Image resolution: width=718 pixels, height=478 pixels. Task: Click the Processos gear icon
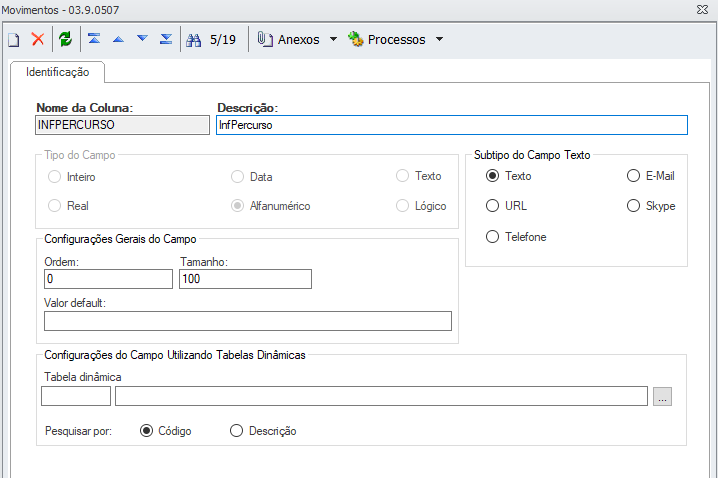(x=355, y=39)
